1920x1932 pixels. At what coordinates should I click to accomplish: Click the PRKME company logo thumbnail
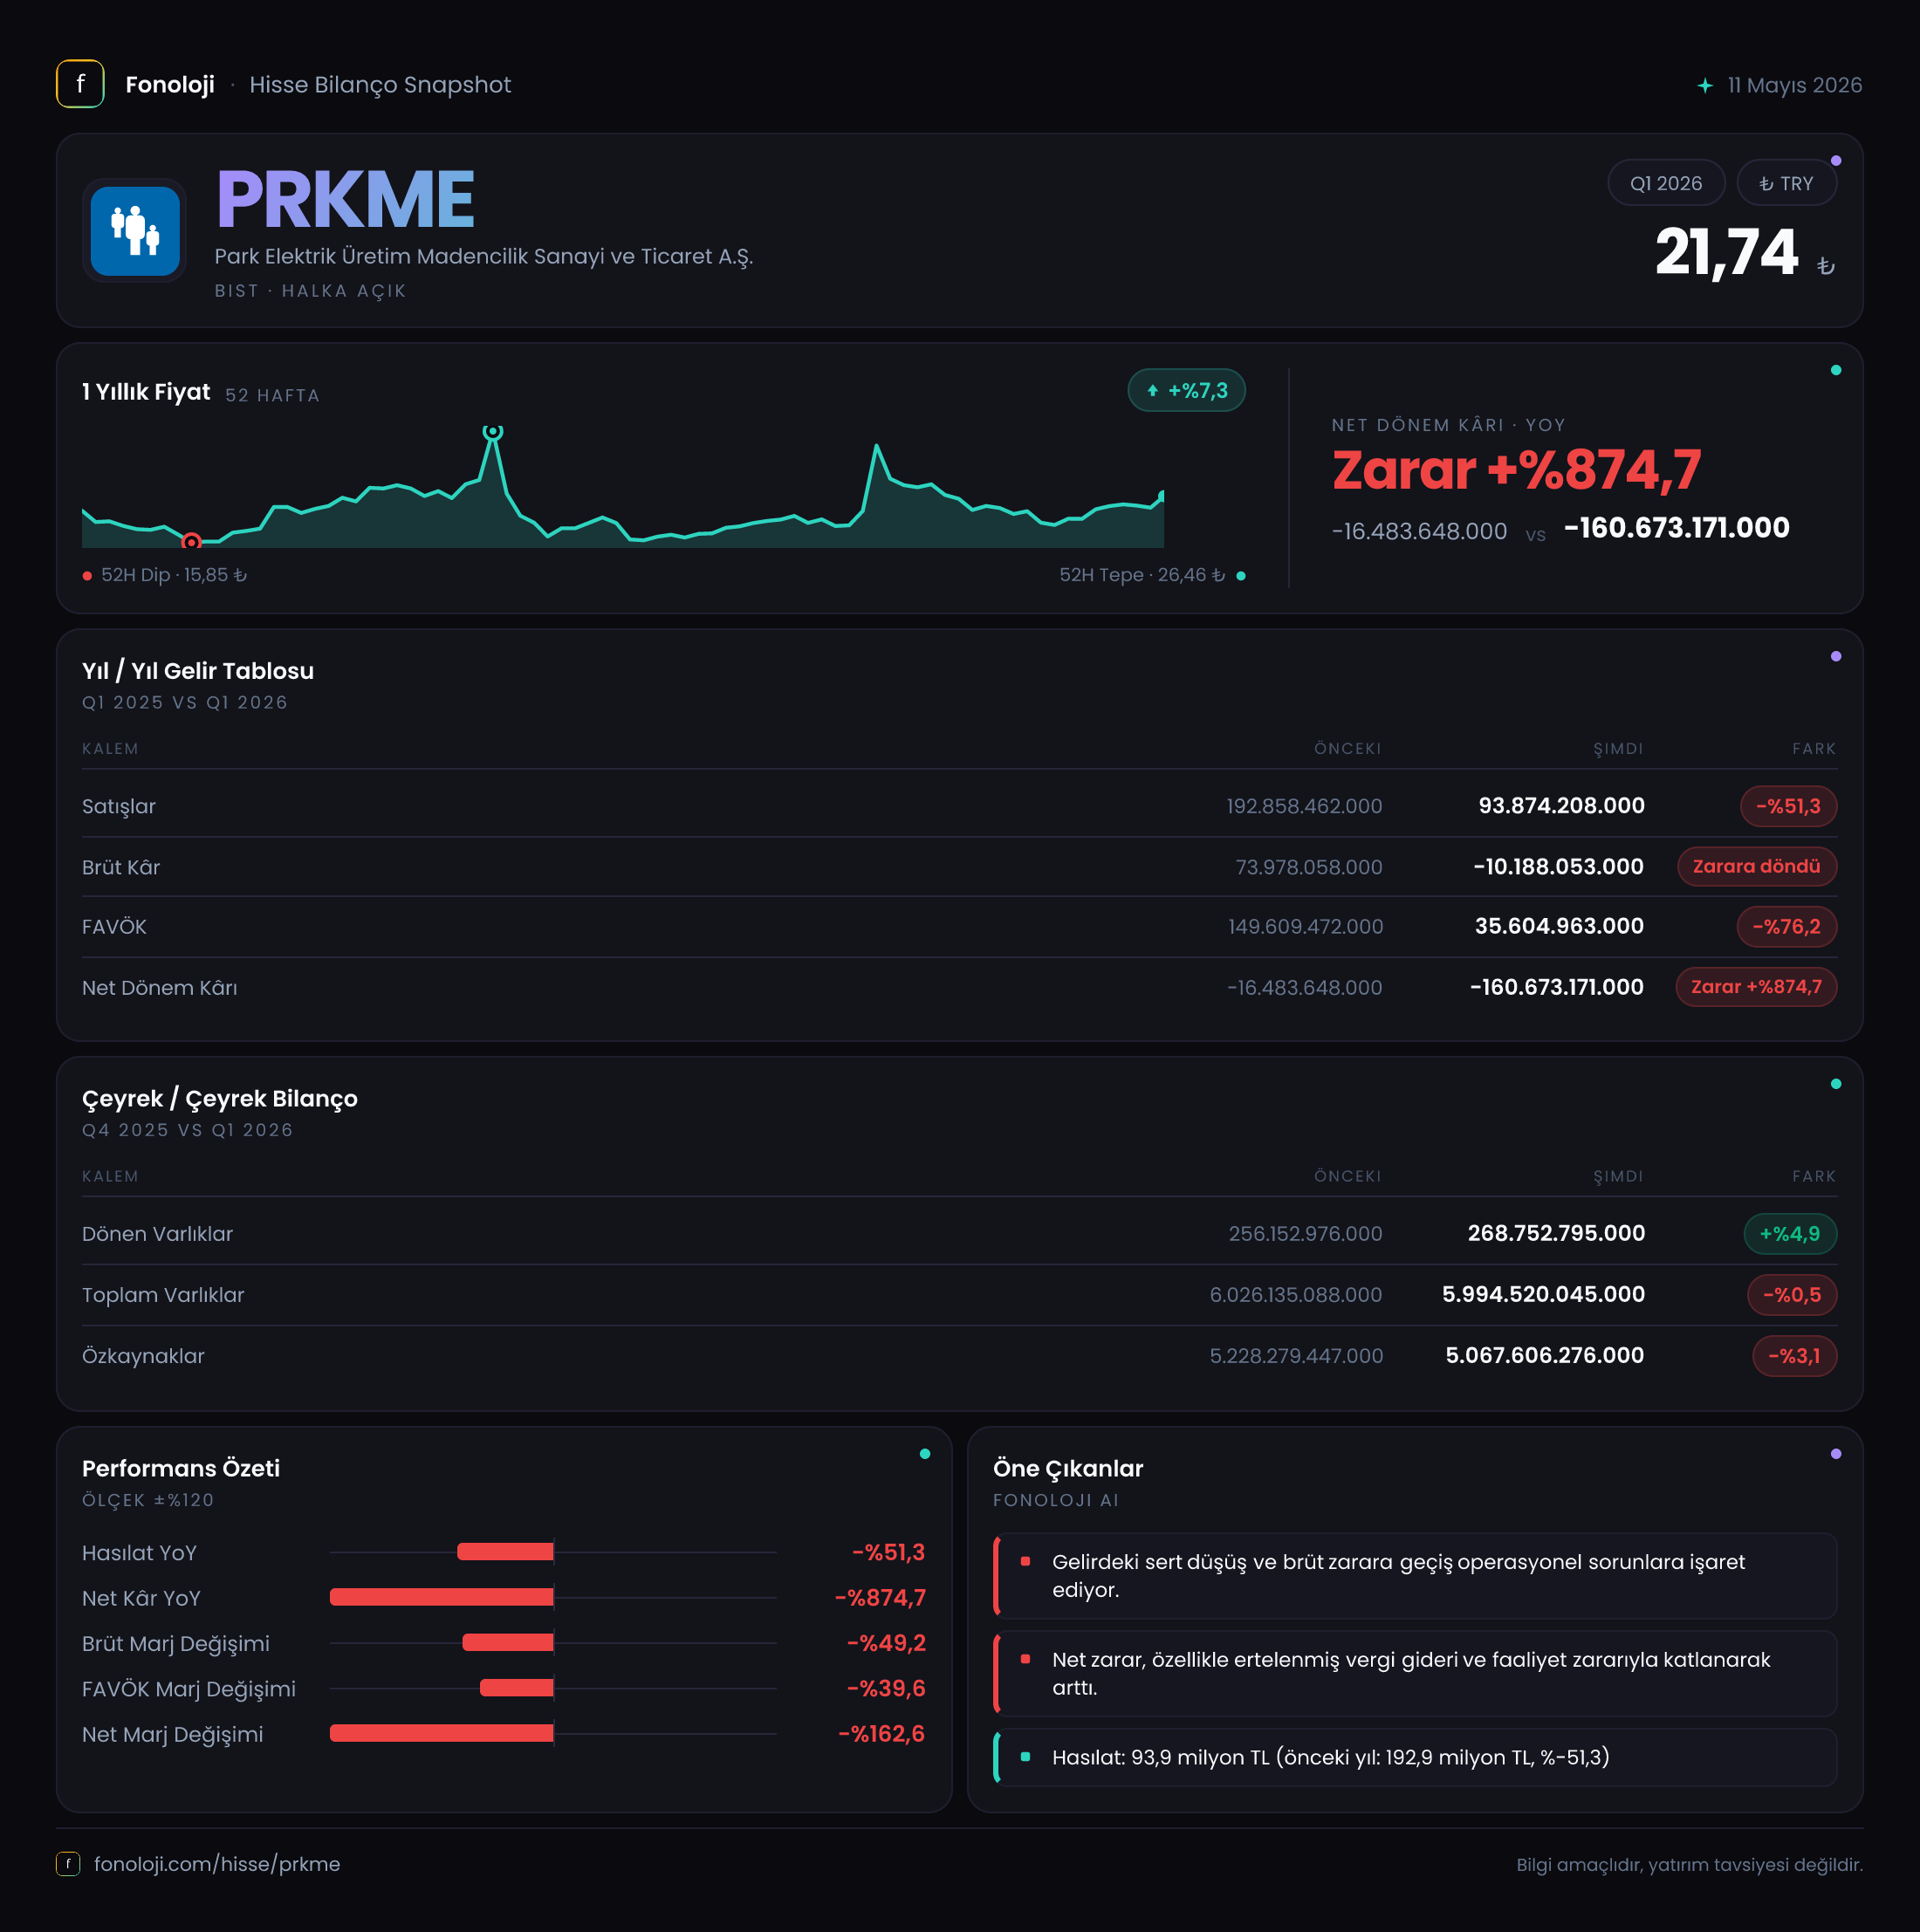tap(135, 231)
